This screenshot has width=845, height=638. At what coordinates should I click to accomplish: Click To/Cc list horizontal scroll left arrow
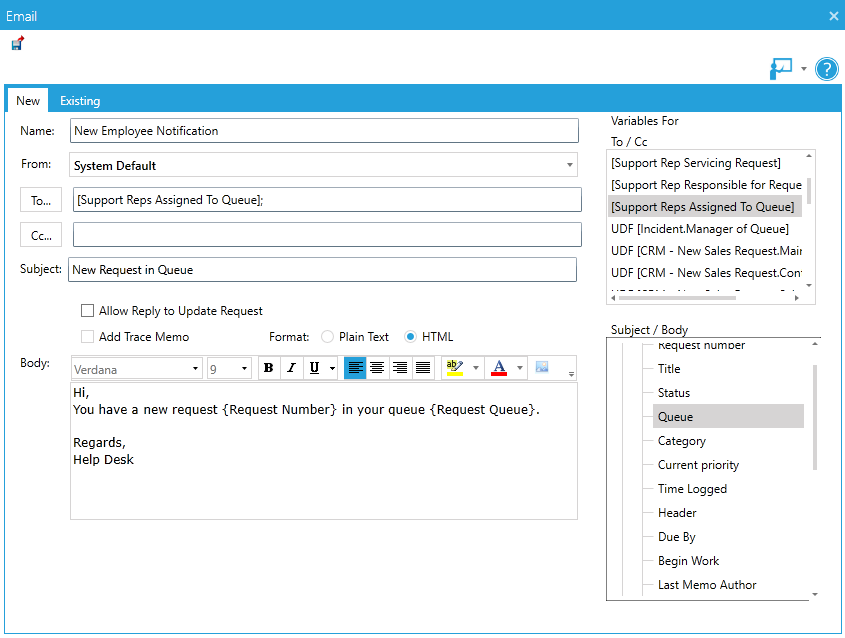coord(614,297)
